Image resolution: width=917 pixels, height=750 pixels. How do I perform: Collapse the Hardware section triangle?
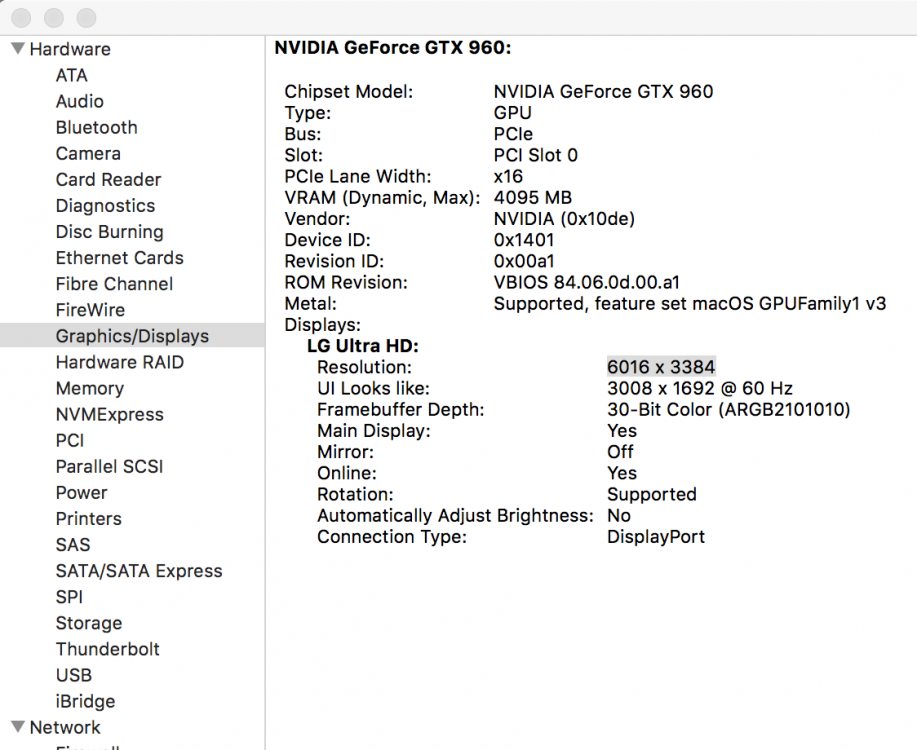coord(18,49)
